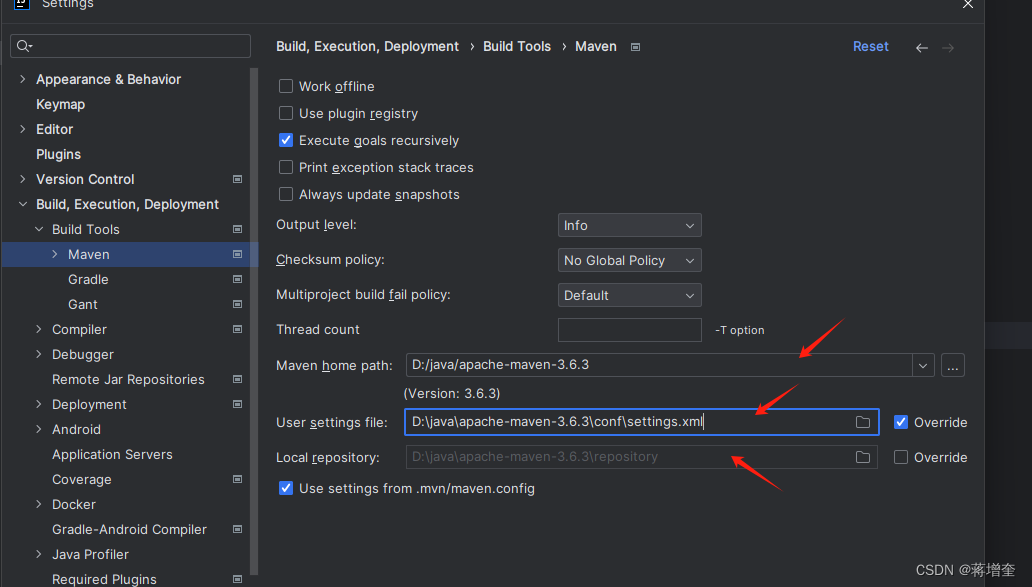The image size is (1032, 587).
Task: Collapse Build, Execution, Deployment node
Action: click(23, 204)
